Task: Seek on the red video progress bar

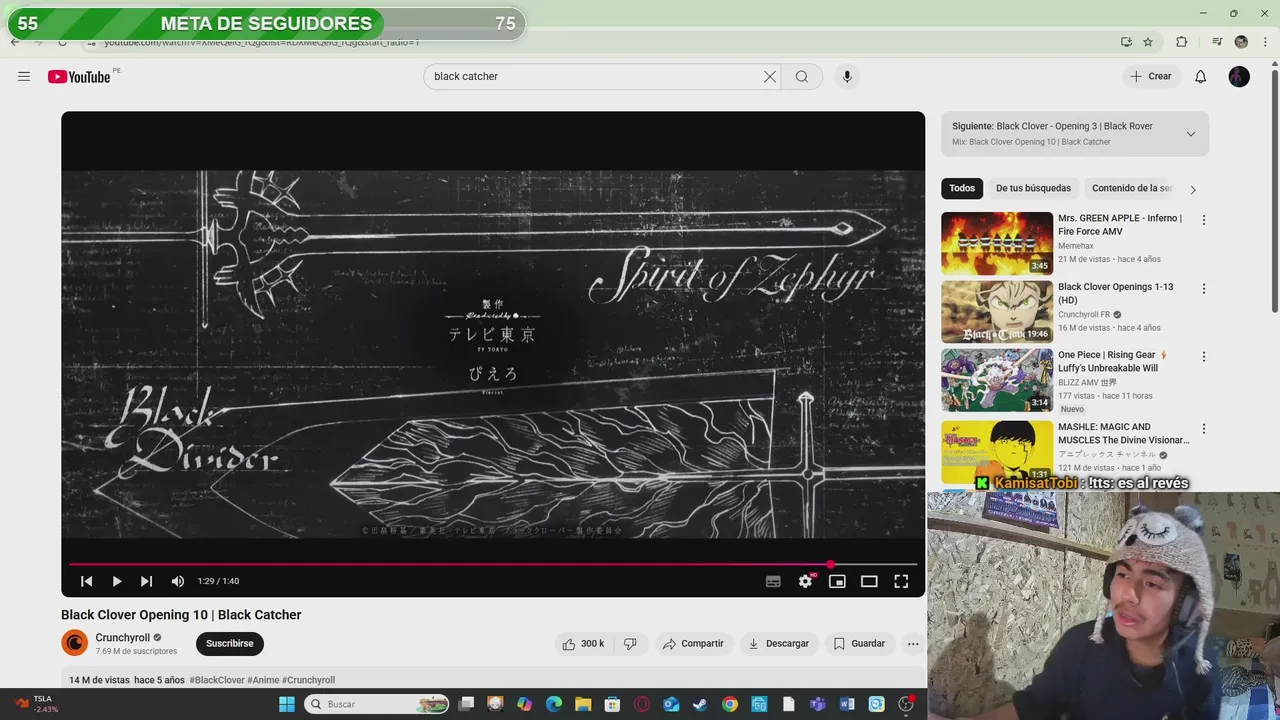Action: (x=493, y=565)
